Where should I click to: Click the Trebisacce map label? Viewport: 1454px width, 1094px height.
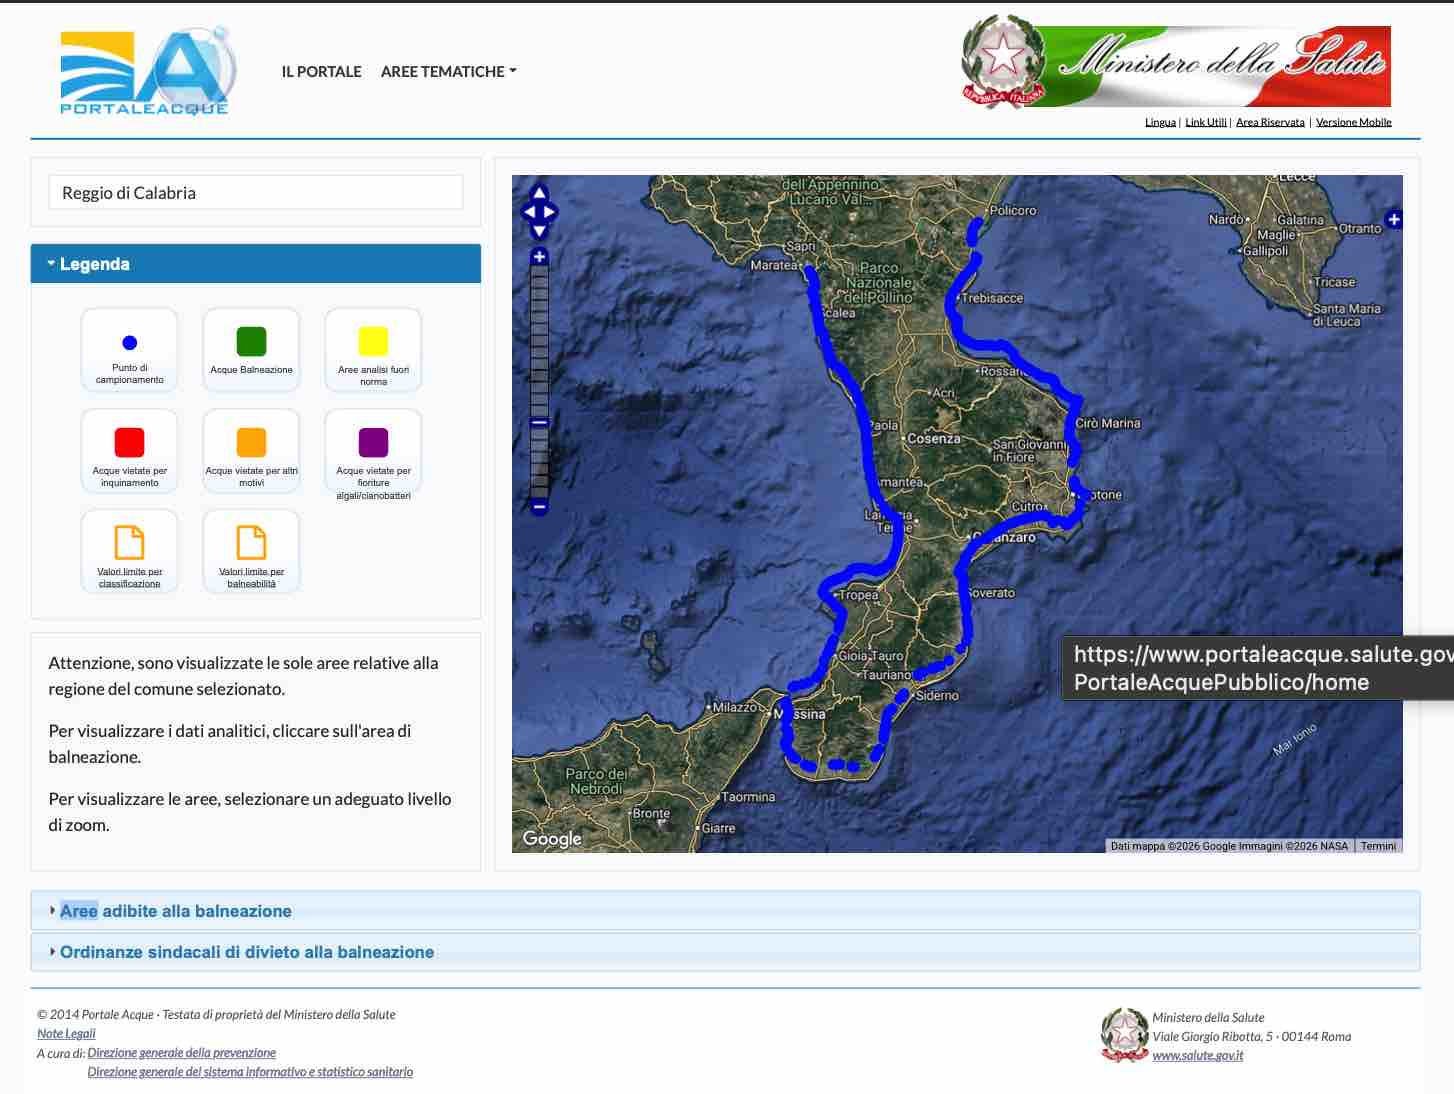click(992, 298)
